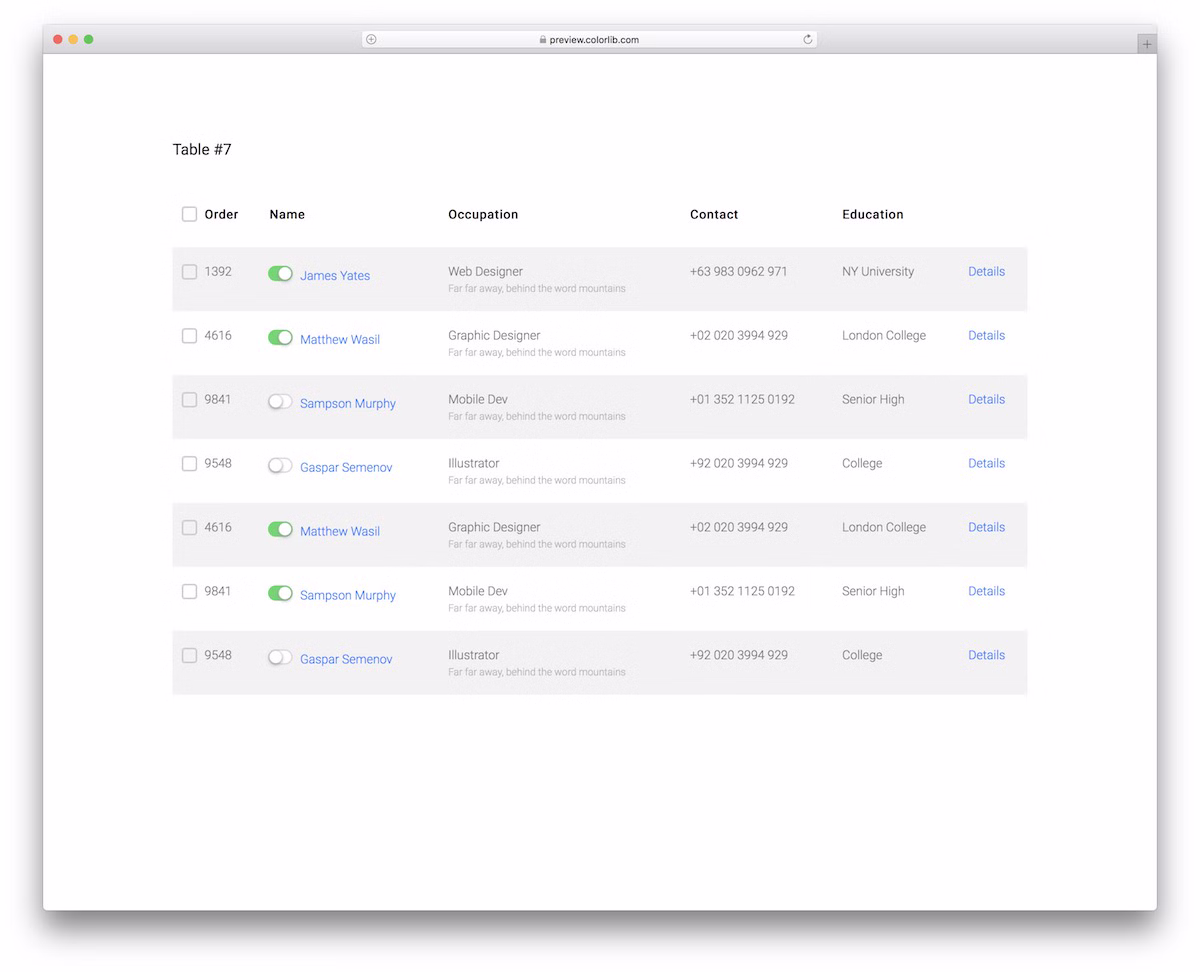Enable the switched-off Sampson Murphy toggle
This screenshot has height=972, width=1200.
click(280, 402)
